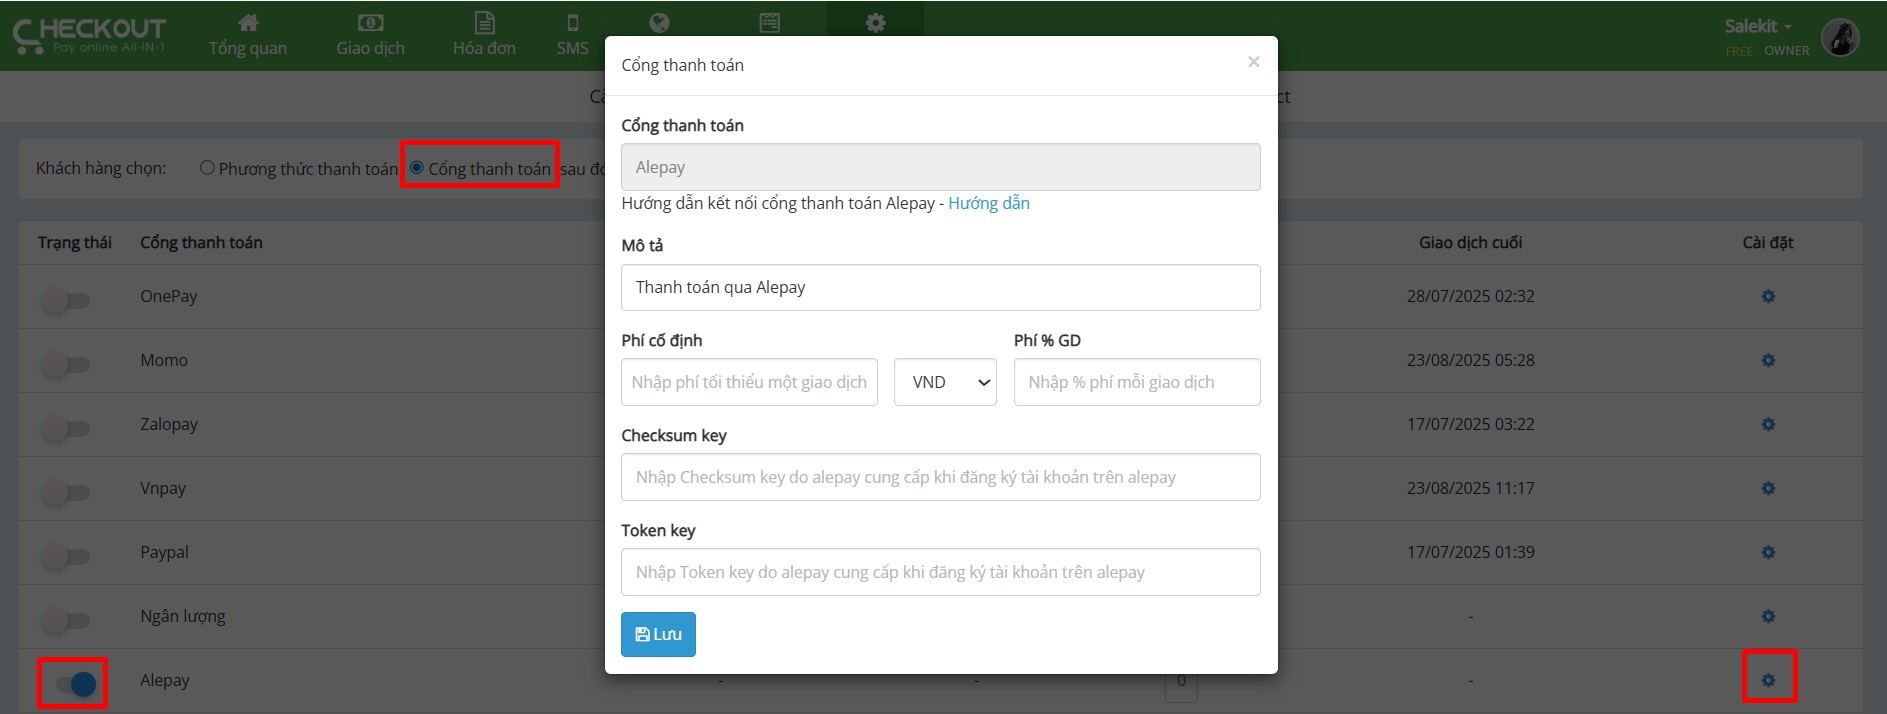Click the Mô tả description field
The width and height of the screenshot is (1887, 714).
point(940,288)
